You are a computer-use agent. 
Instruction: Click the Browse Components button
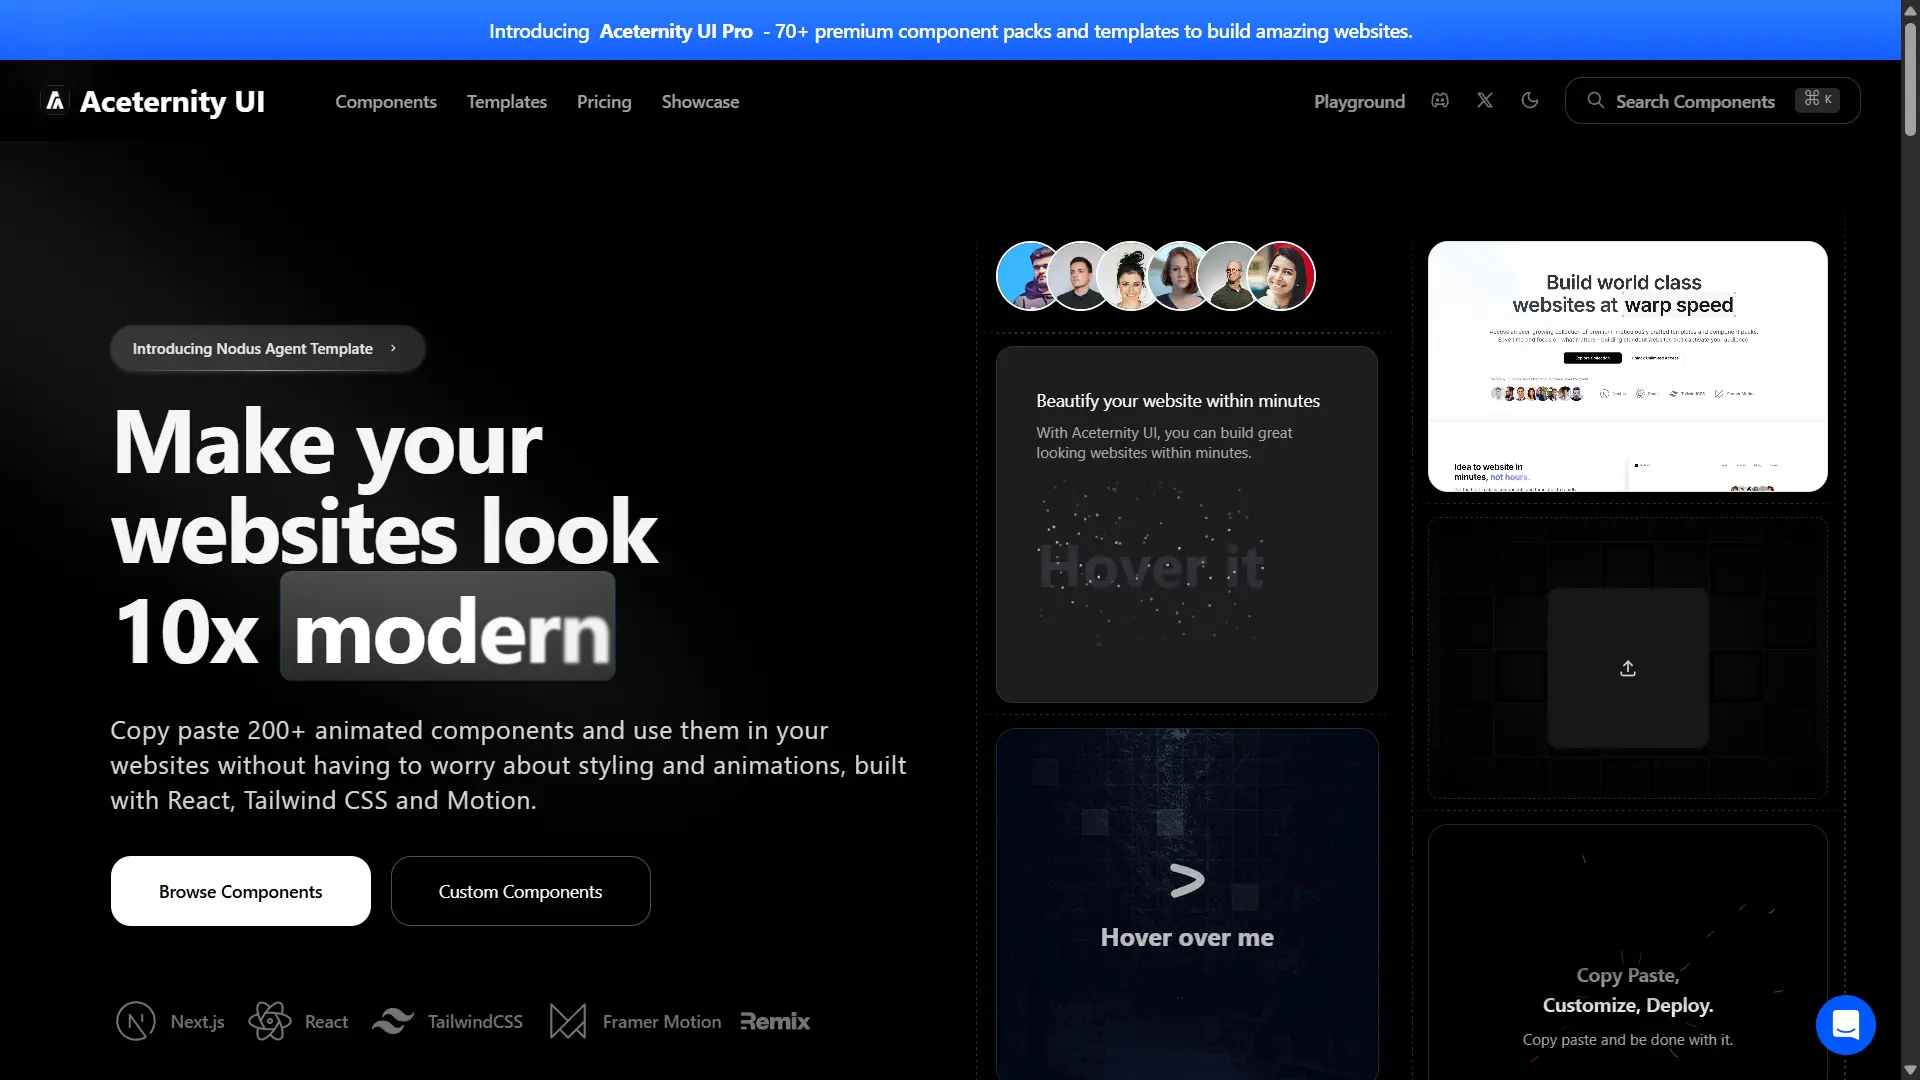(x=240, y=891)
